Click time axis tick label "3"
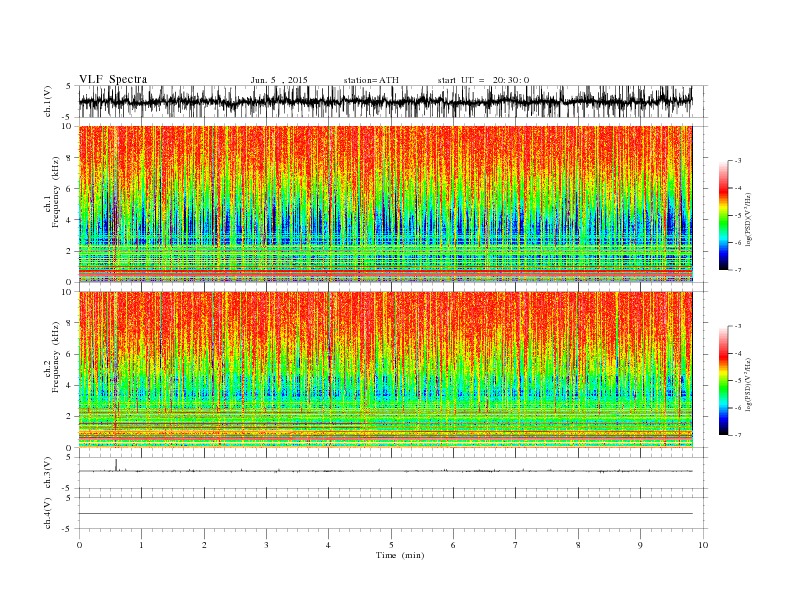Image resolution: width=792 pixels, height=612 pixels. [267, 545]
